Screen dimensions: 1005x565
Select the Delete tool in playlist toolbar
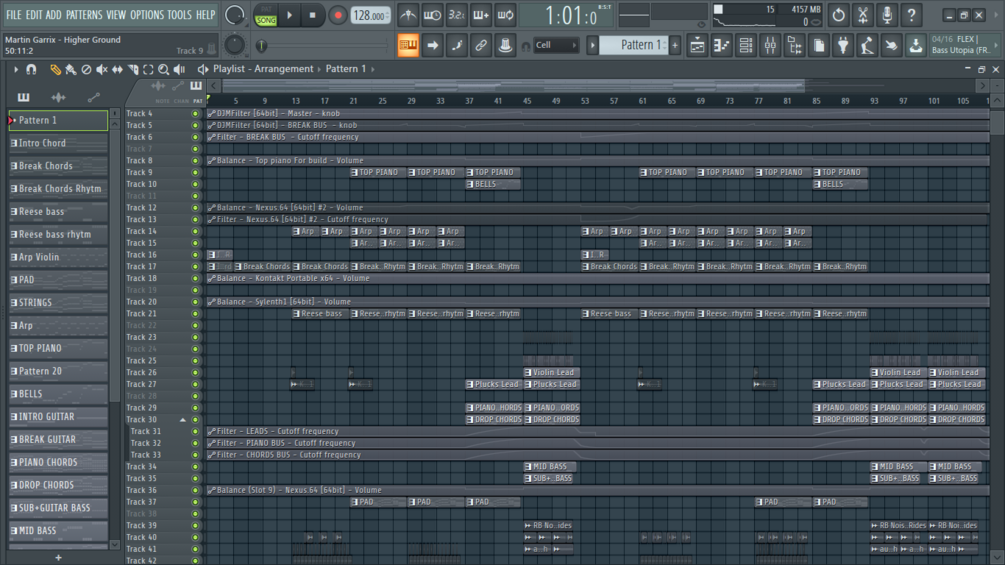87,69
